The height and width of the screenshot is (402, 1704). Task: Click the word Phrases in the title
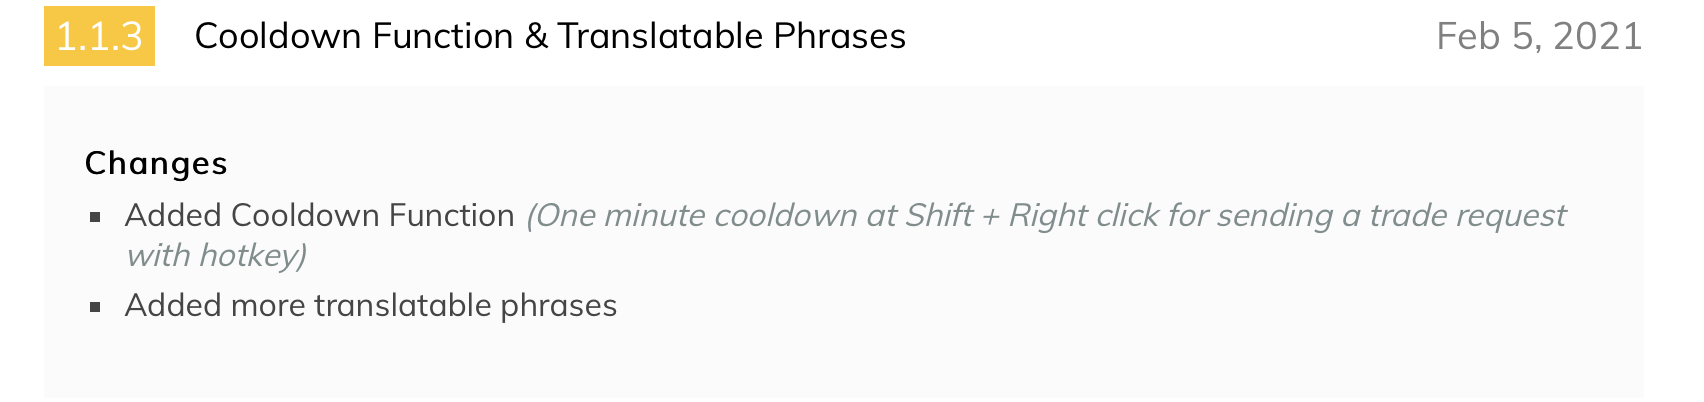point(840,36)
